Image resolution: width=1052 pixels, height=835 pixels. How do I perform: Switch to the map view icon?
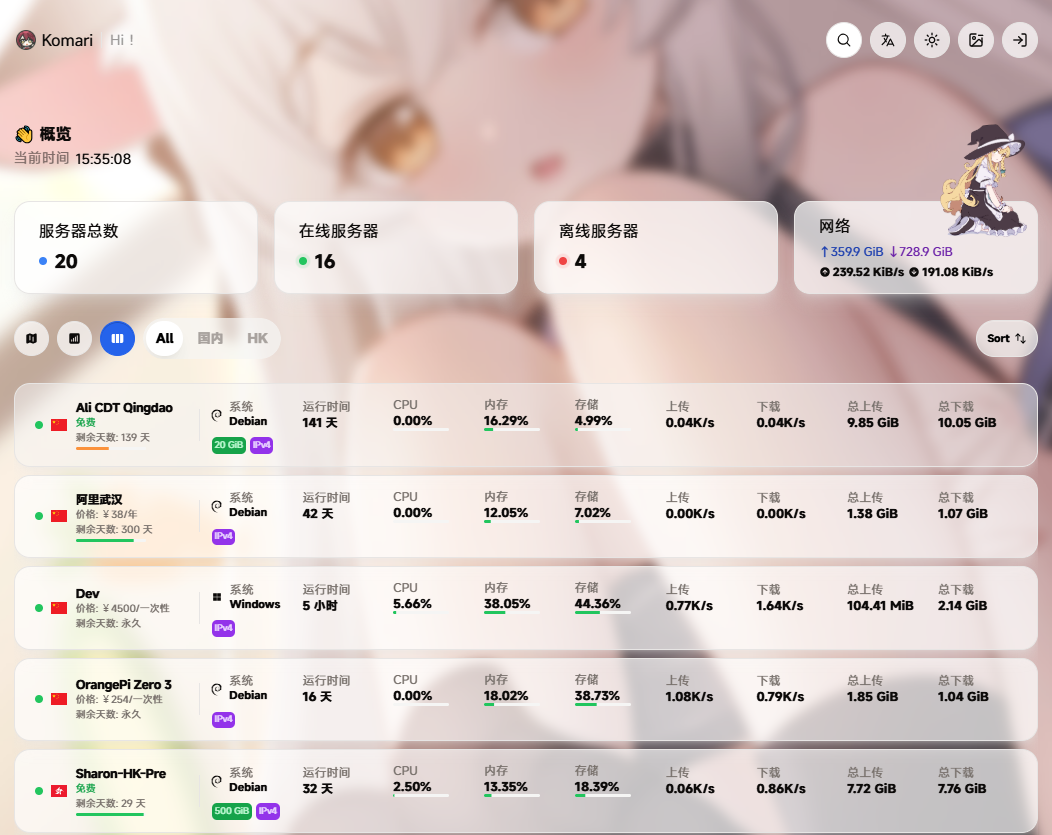pos(32,339)
